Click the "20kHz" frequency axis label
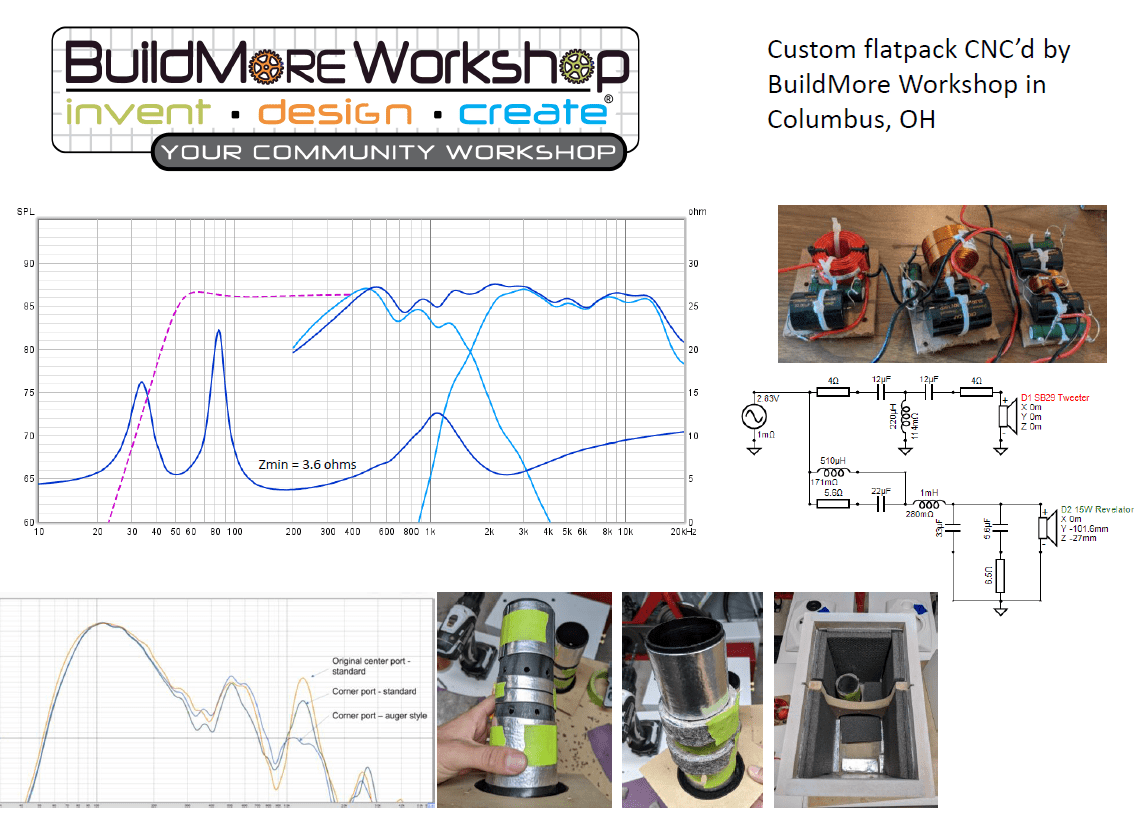1143x816 pixels. (684, 532)
